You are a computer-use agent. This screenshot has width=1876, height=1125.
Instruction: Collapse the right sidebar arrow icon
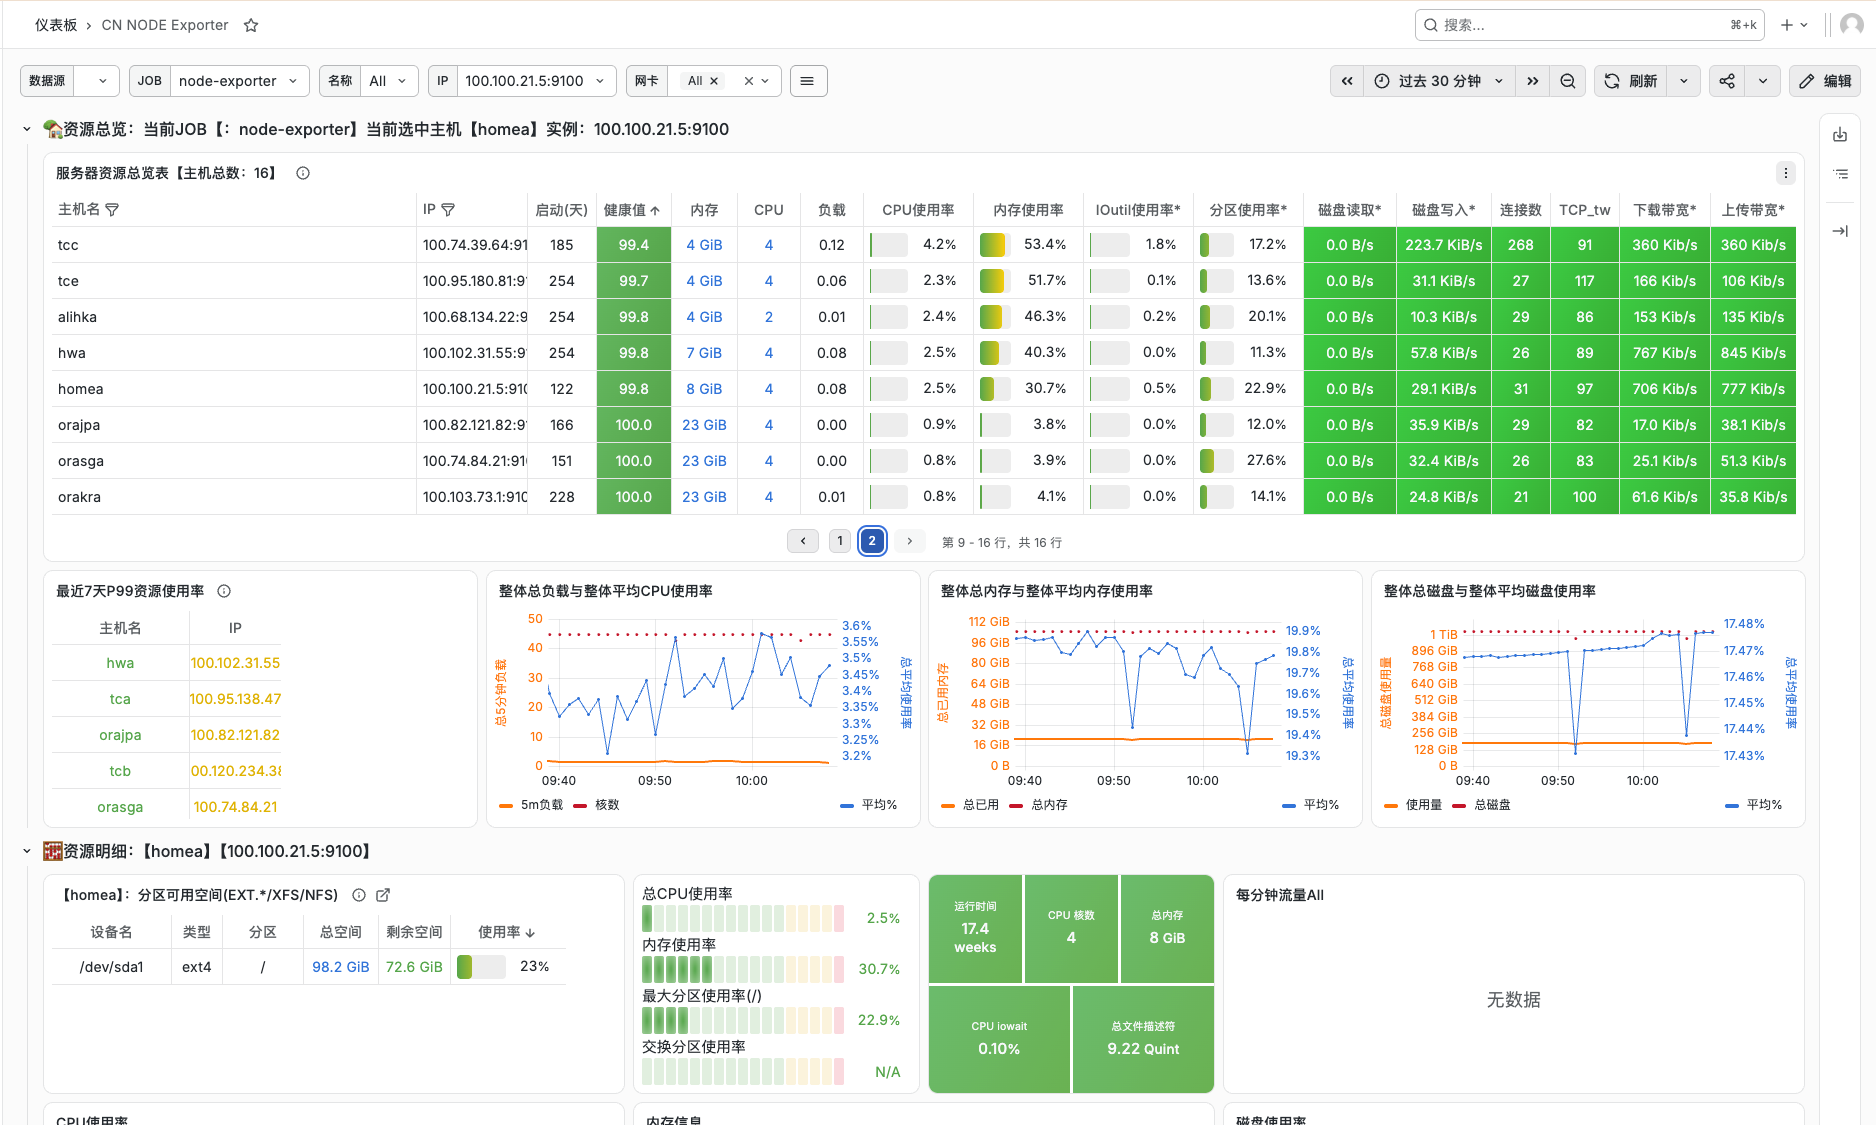click(1840, 231)
